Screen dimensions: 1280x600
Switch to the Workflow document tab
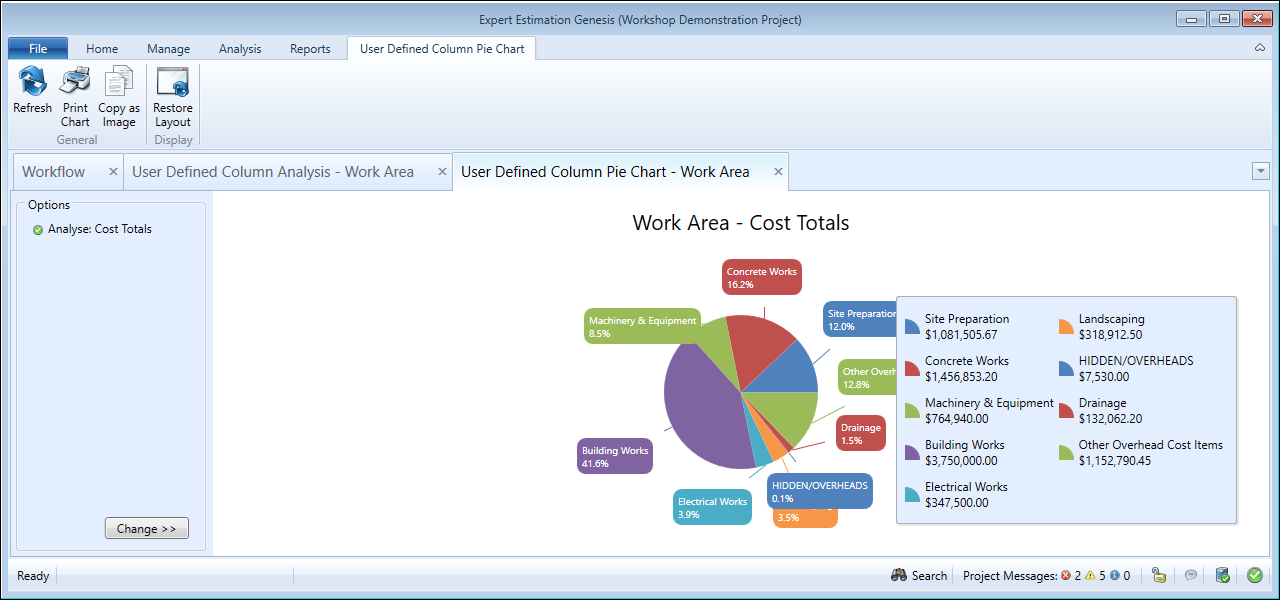(x=54, y=172)
